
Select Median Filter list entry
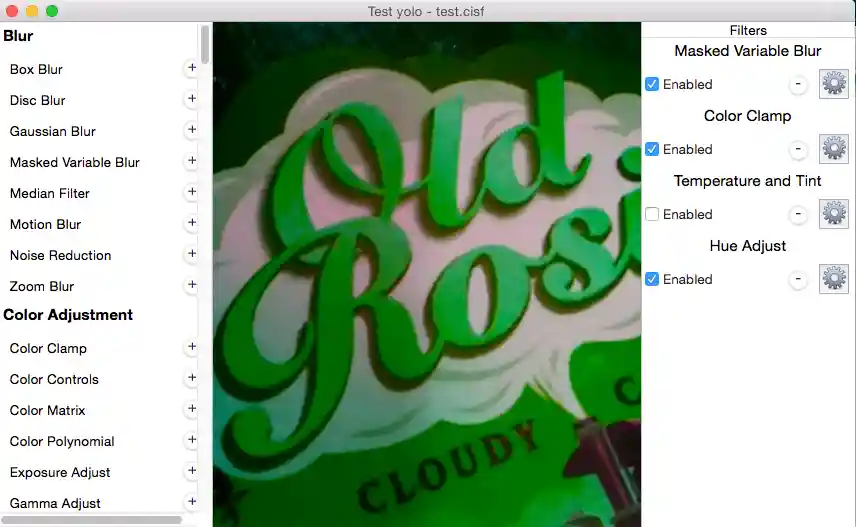[50, 193]
